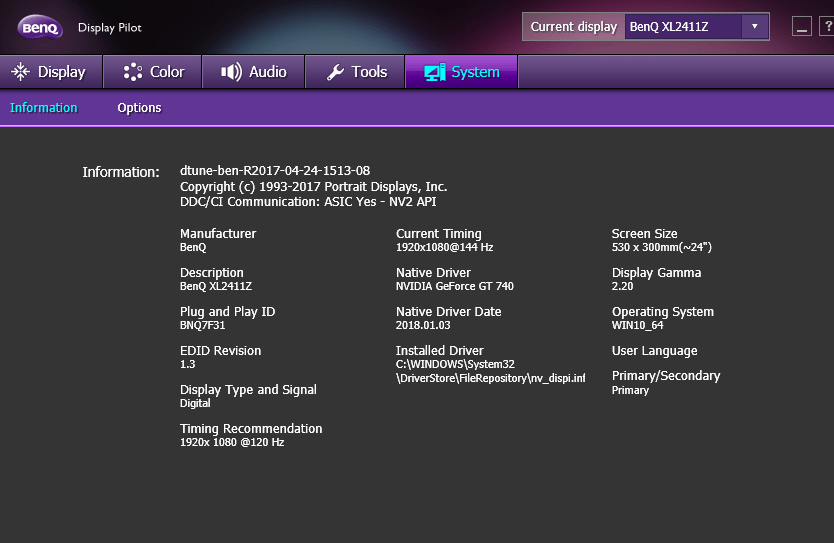Click the Installed Driver path nv_dispi.inf
Viewport: 834px width, 543px height.
[490, 371]
